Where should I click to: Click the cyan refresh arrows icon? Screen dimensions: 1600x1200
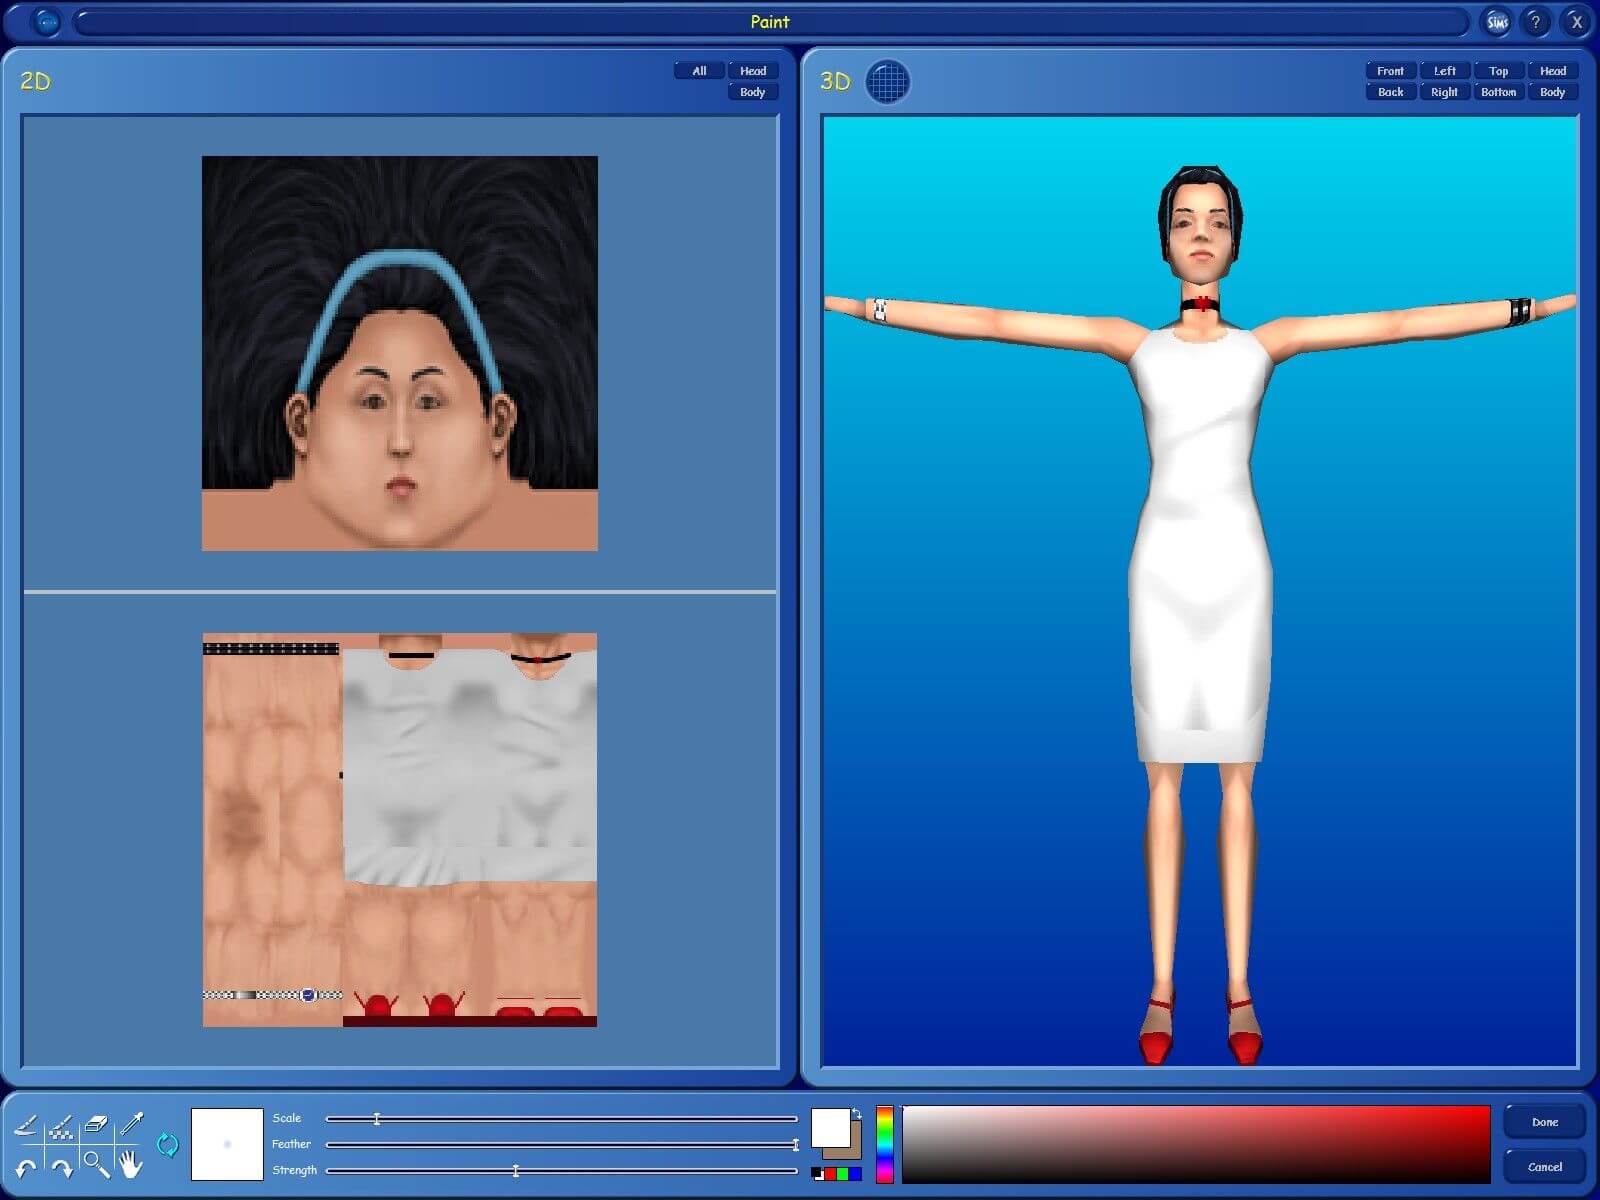167,1145
